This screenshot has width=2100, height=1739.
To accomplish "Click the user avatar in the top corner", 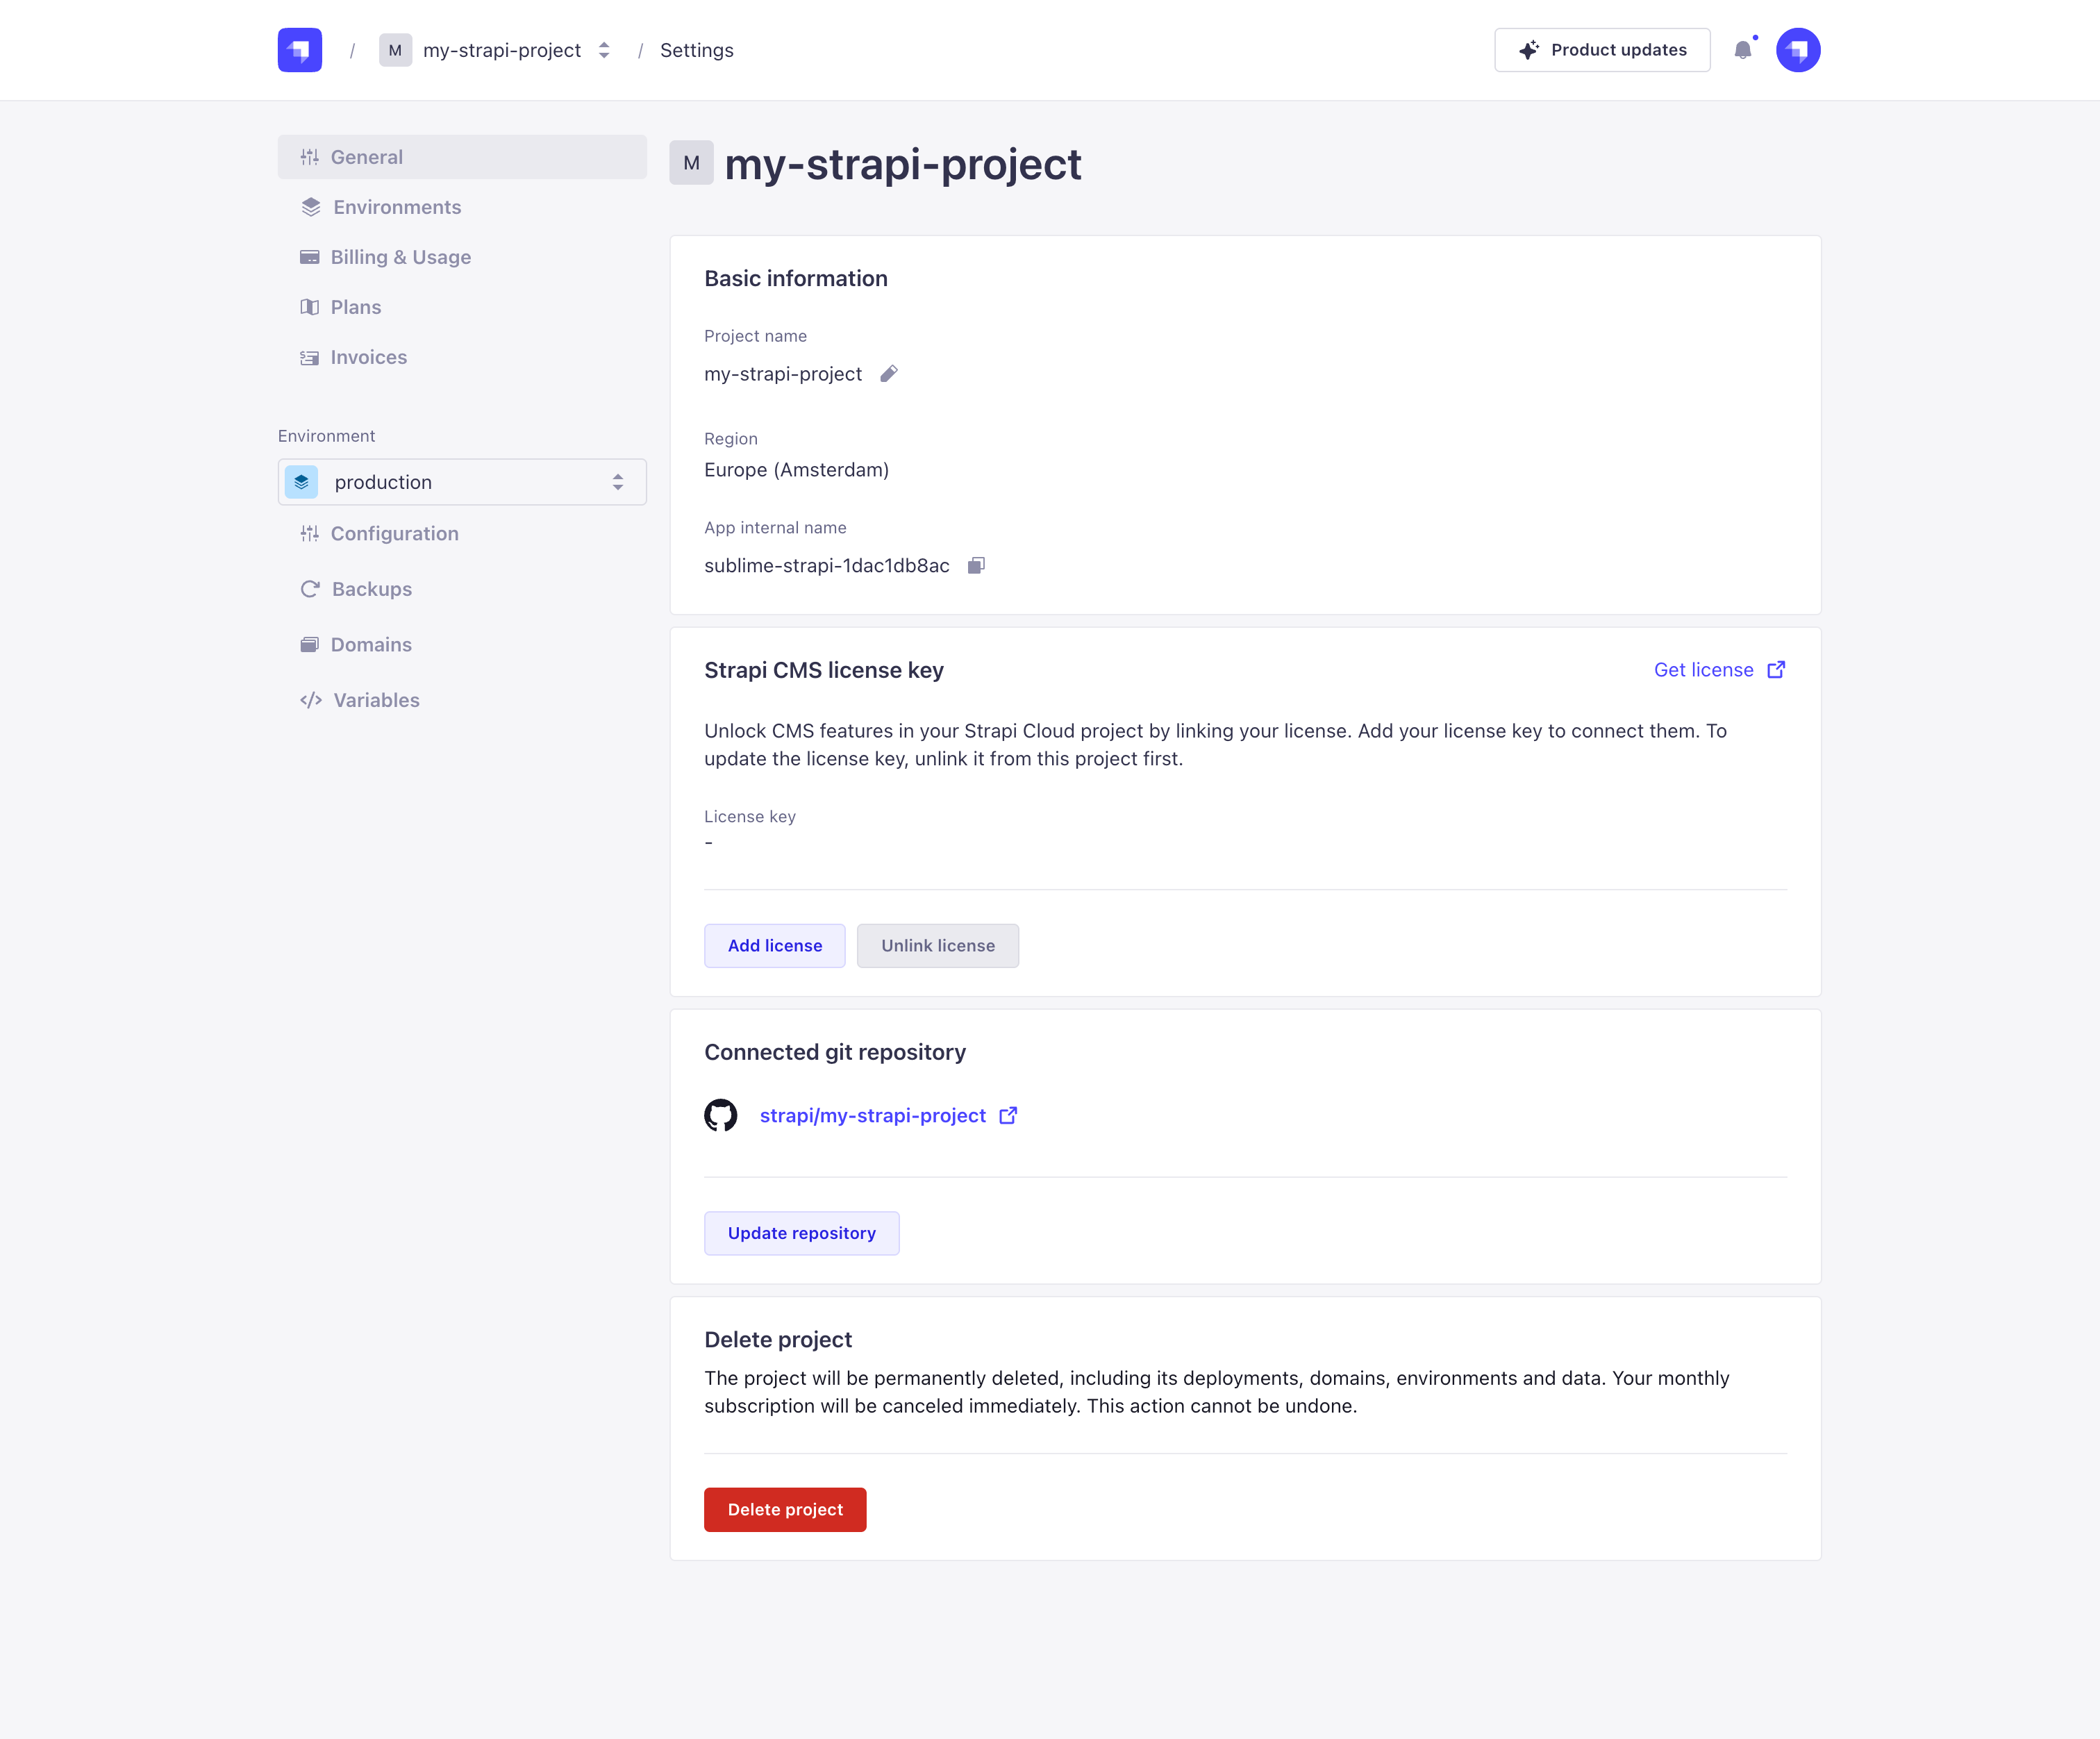I will pos(1798,50).
